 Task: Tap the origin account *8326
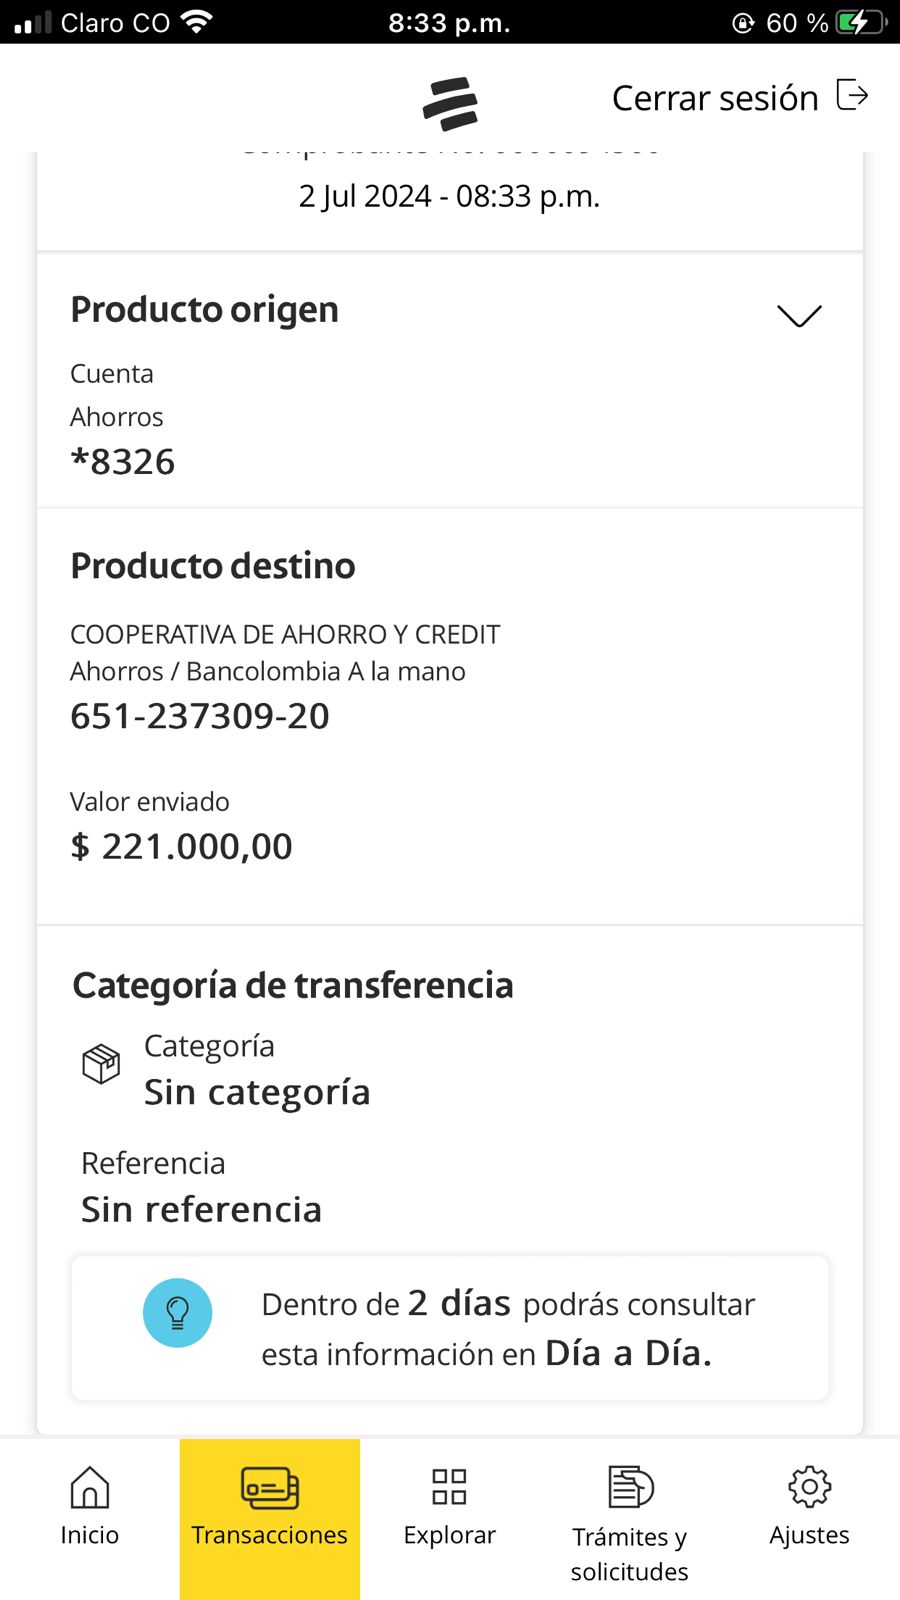coord(123,462)
